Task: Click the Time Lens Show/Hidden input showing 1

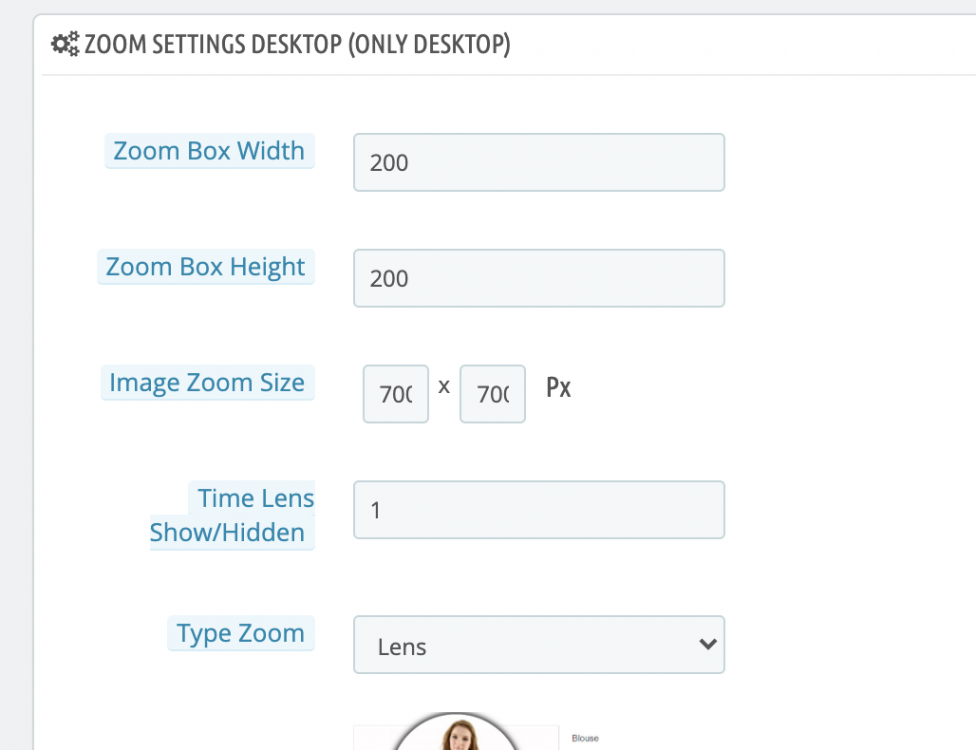Action: tap(539, 510)
